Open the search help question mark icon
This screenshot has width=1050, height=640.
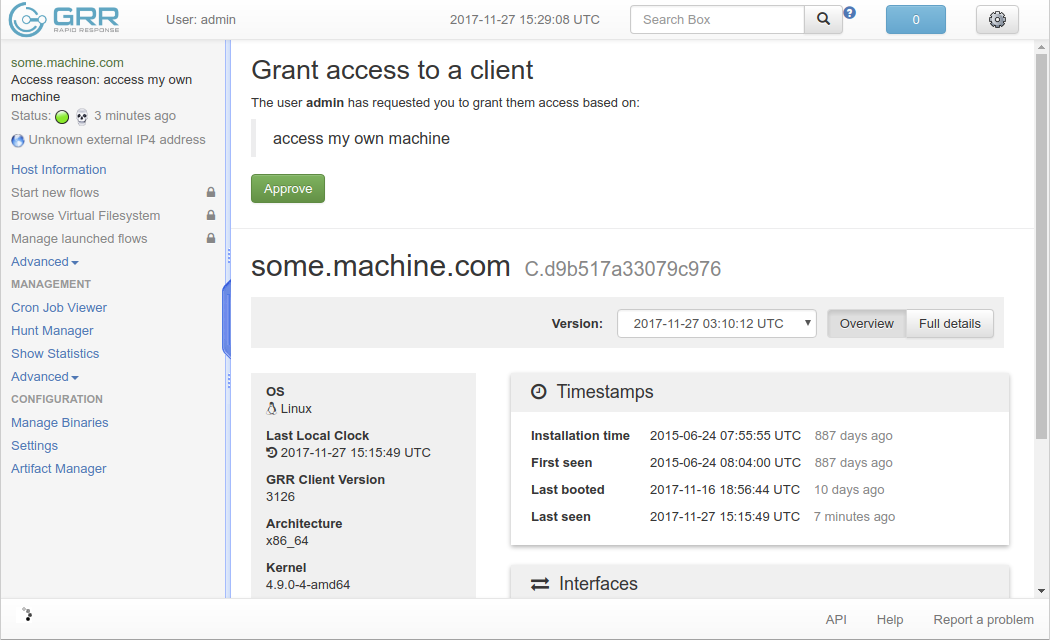coord(849,13)
